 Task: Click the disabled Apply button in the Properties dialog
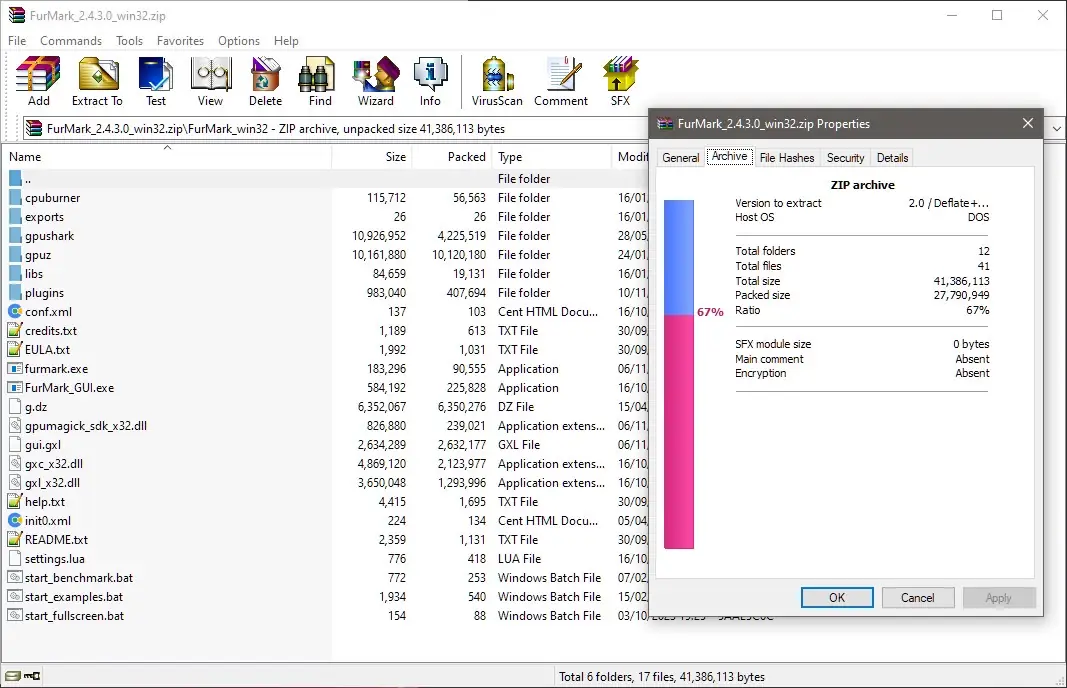pos(998,597)
